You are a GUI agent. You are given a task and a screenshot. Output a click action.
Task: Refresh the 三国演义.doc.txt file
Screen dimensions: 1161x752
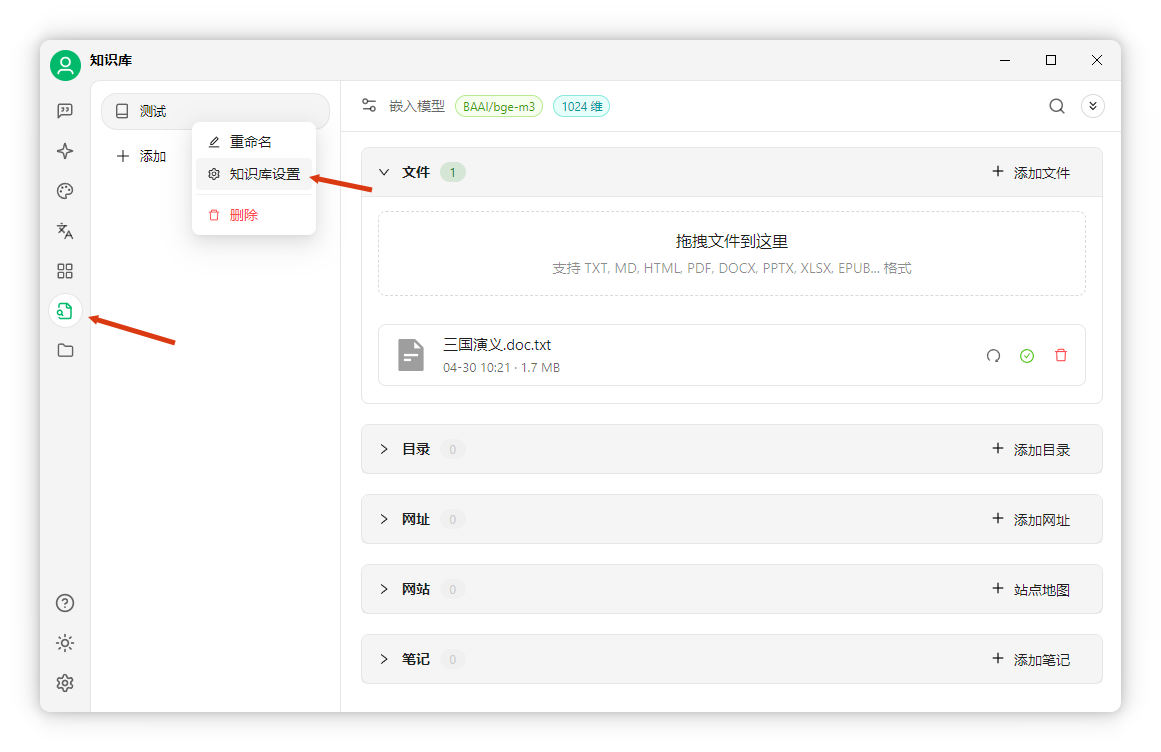point(994,356)
